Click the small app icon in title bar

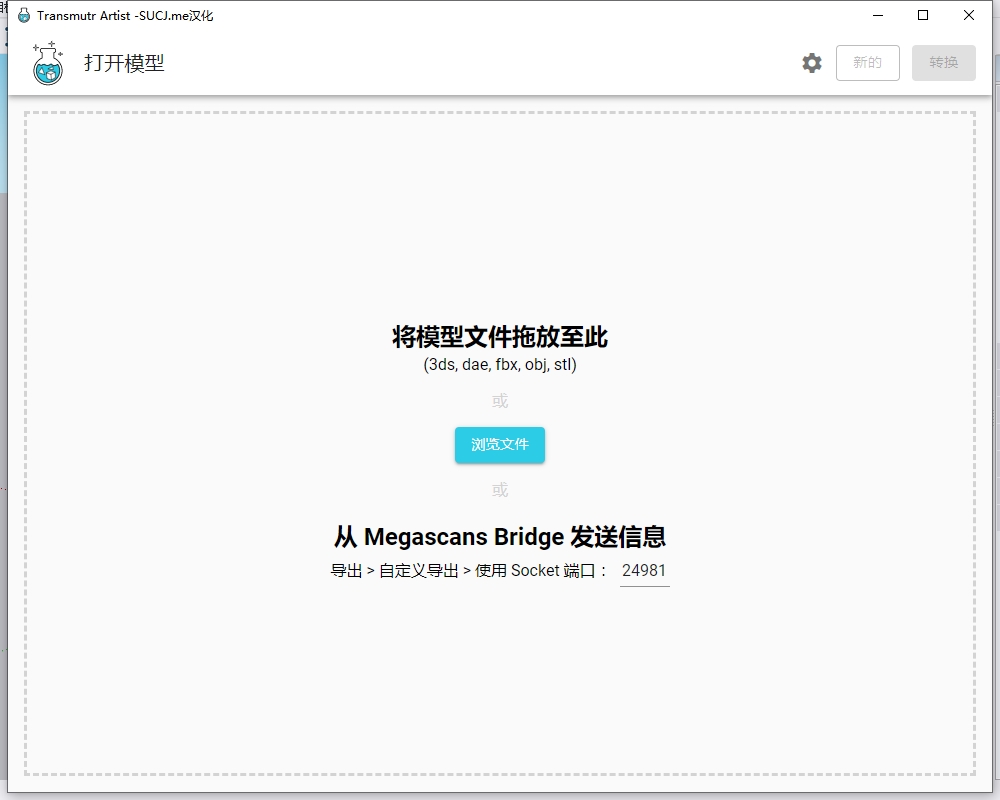point(24,16)
